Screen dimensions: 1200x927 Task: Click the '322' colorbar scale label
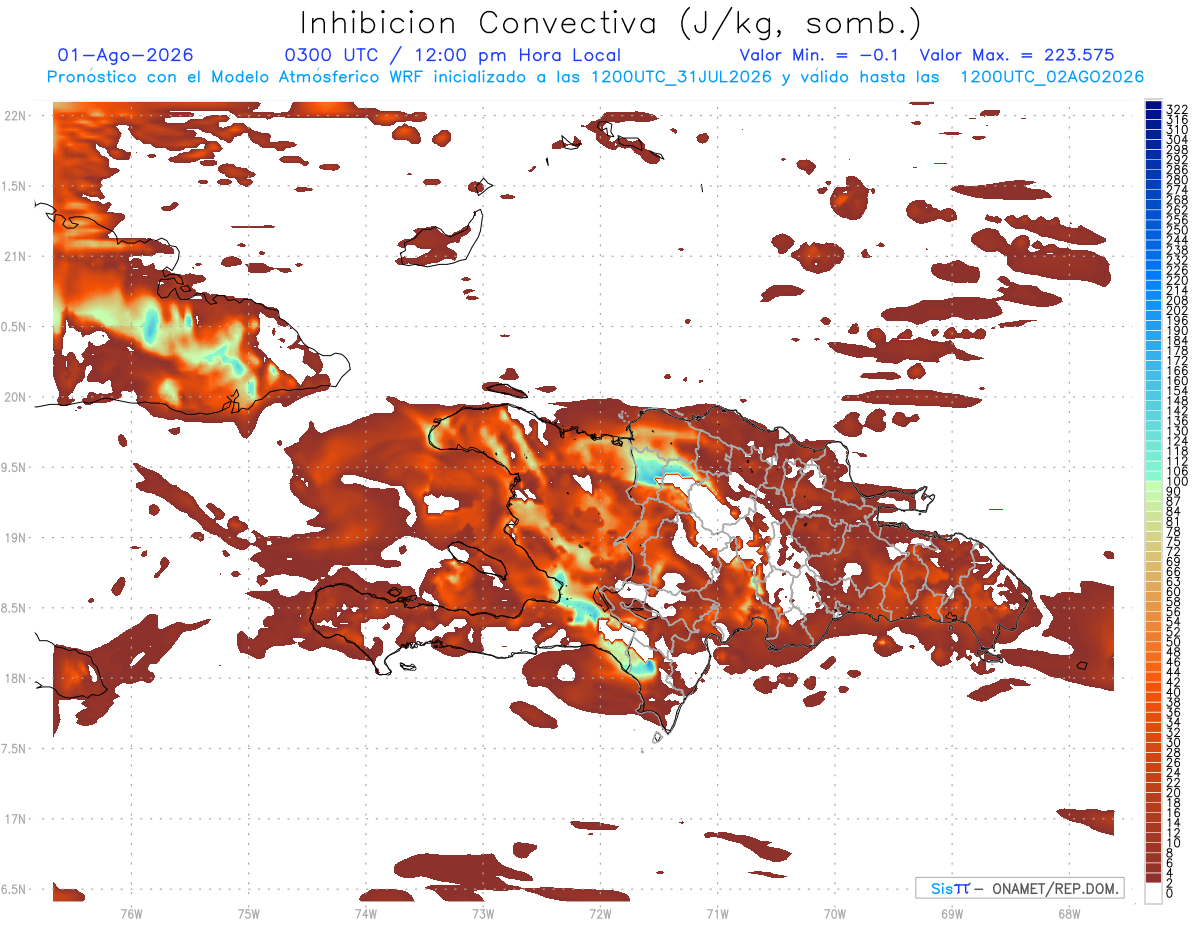coord(1176,108)
